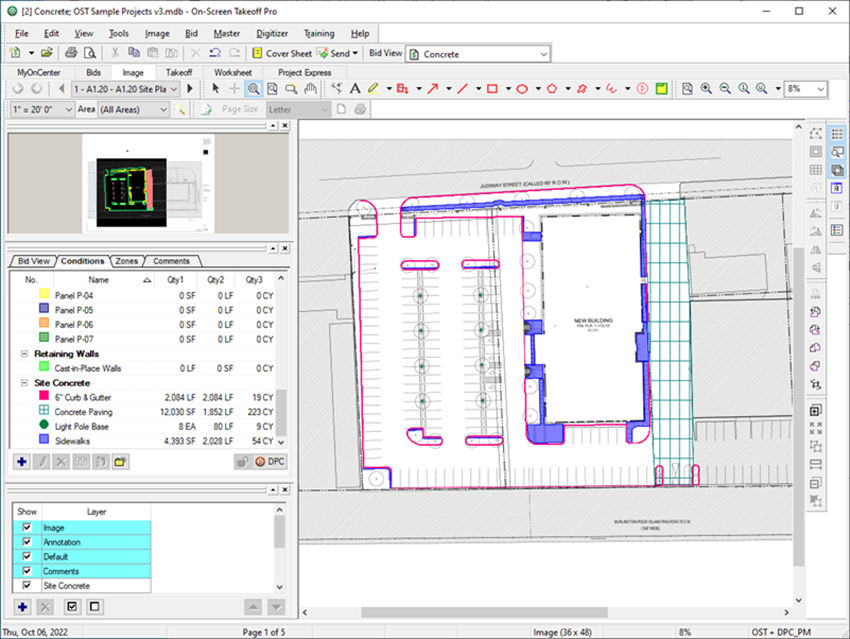
Task: Click the site plan thumbnail preview
Action: [x=149, y=182]
